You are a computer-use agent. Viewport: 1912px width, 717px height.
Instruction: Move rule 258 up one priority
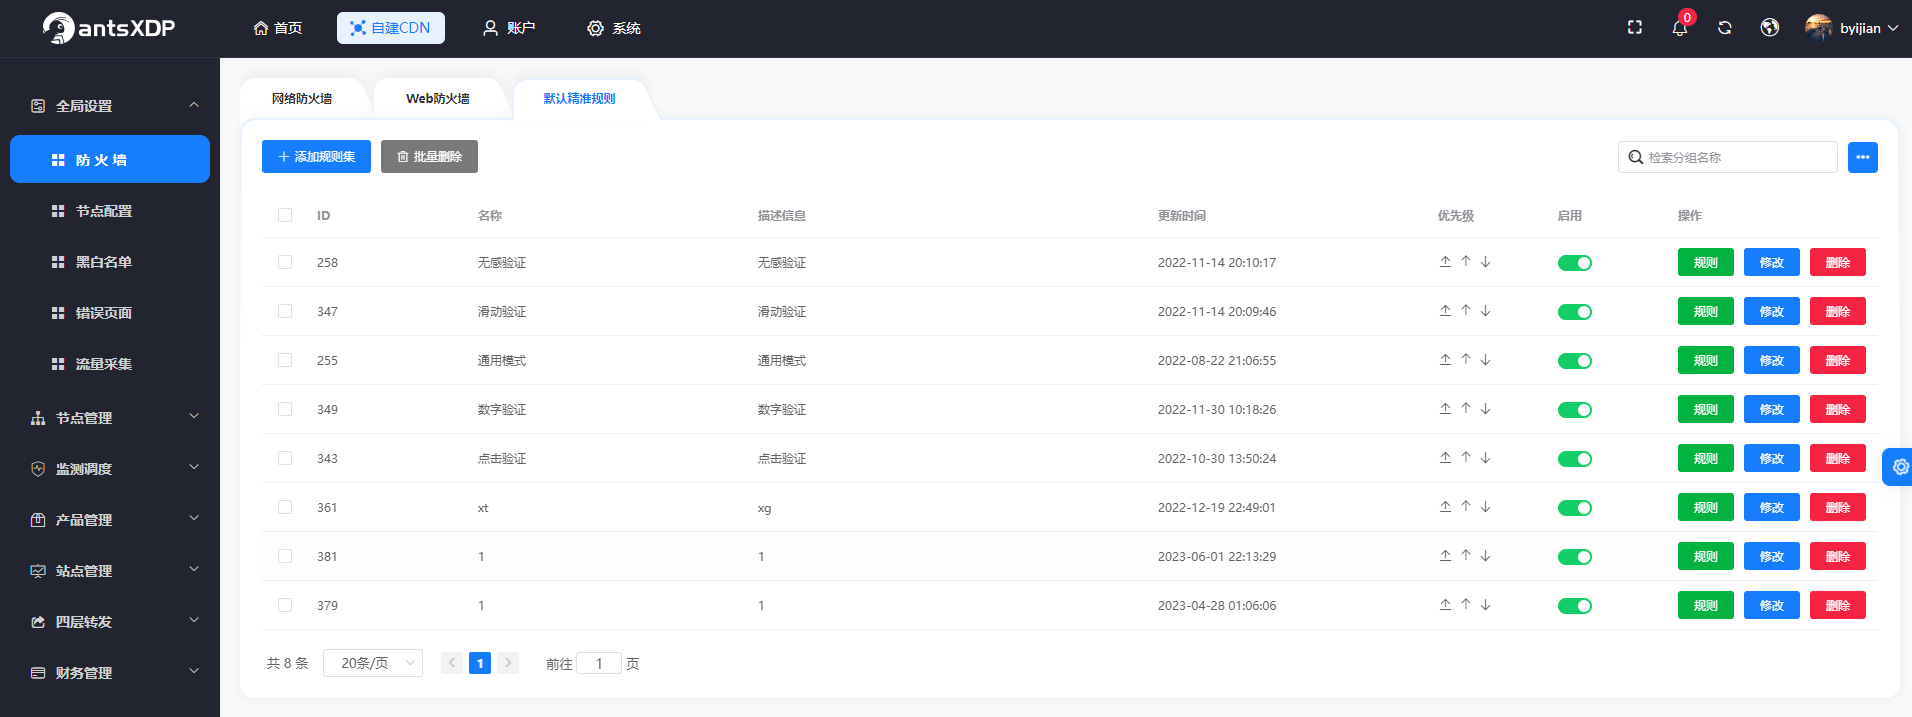(1466, 262)
